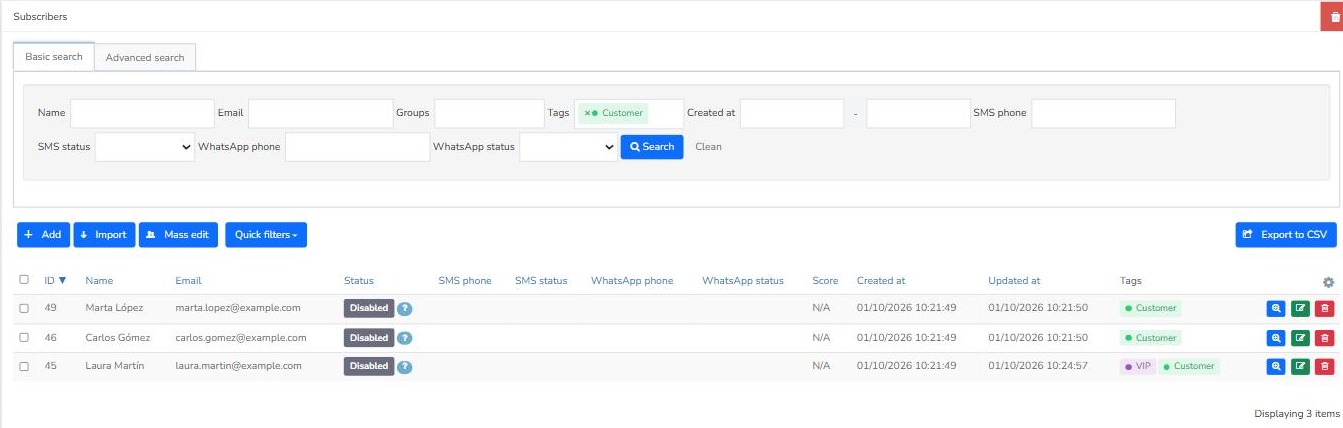View details of subscriber Marta López
The width and height of the screenshot is (1343, 428).
1275,309
